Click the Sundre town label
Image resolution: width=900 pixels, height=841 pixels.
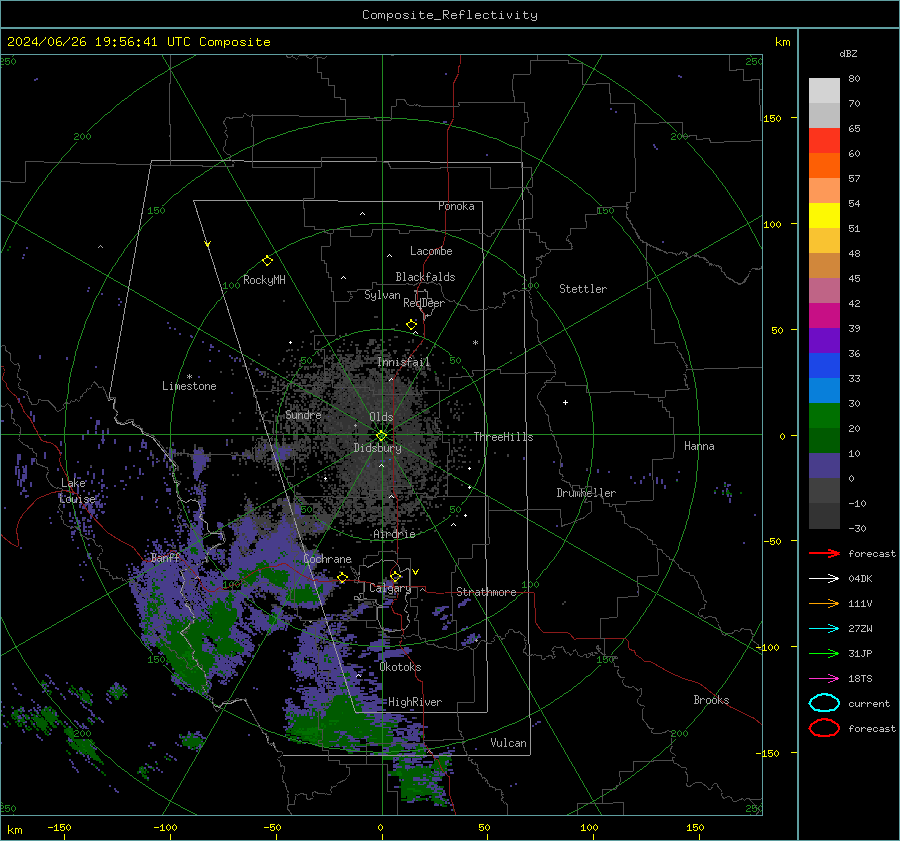pos(303,415)
